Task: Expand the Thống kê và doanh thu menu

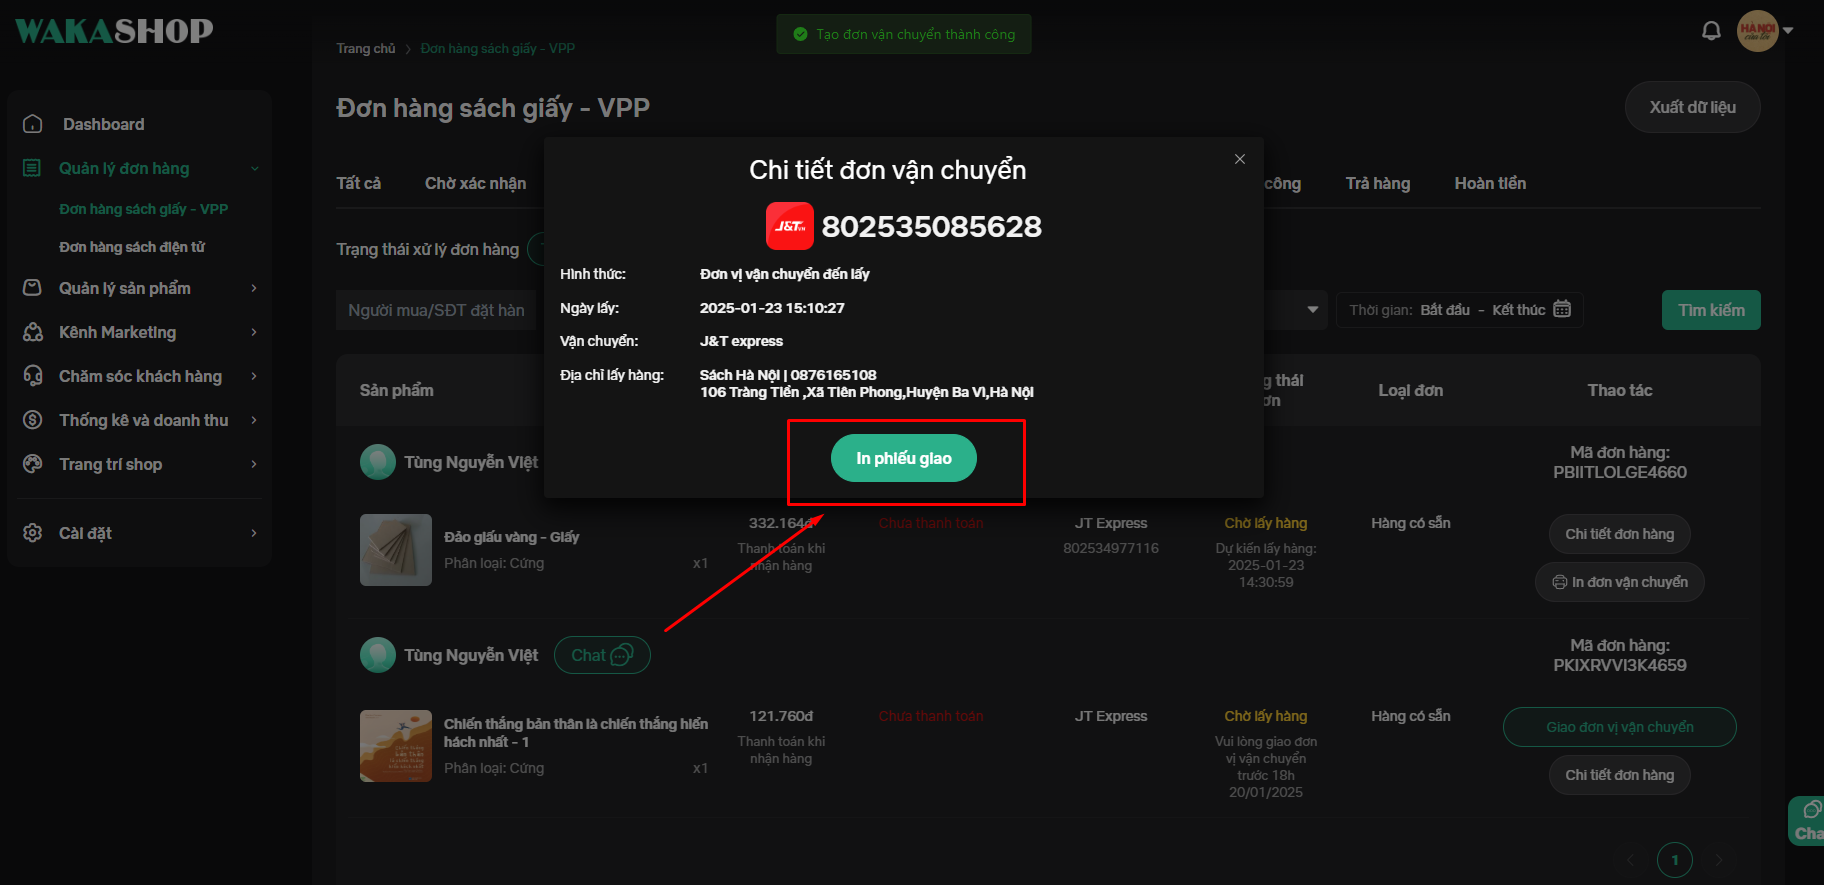Action: (254, 420)
